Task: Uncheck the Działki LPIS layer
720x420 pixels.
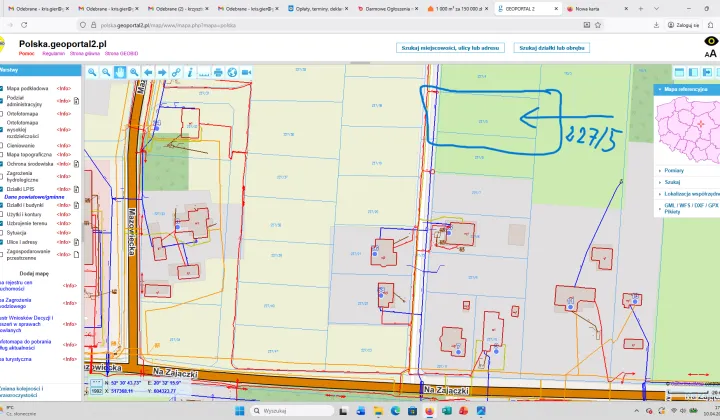Action: (3, 188)
